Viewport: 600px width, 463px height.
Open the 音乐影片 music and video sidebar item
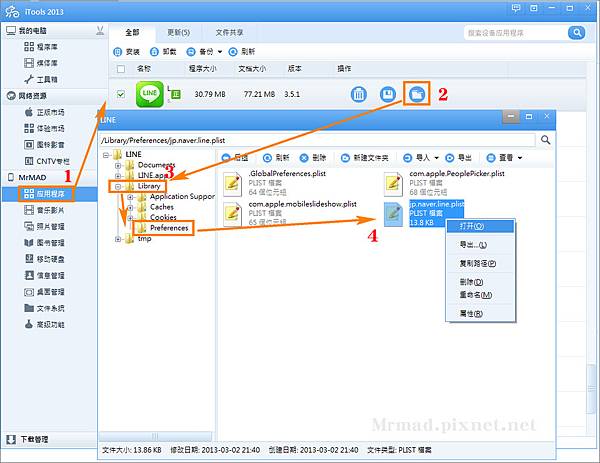[x=44, y=210]
